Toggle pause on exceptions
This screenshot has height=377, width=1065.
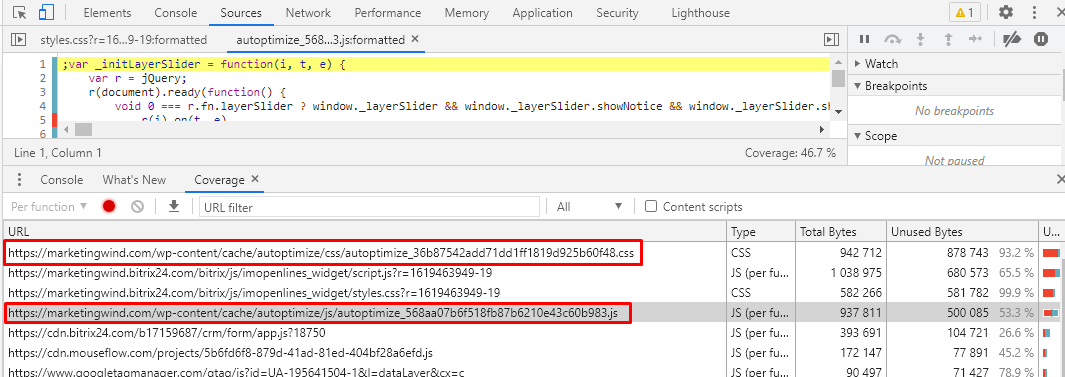coord(1041,39)
